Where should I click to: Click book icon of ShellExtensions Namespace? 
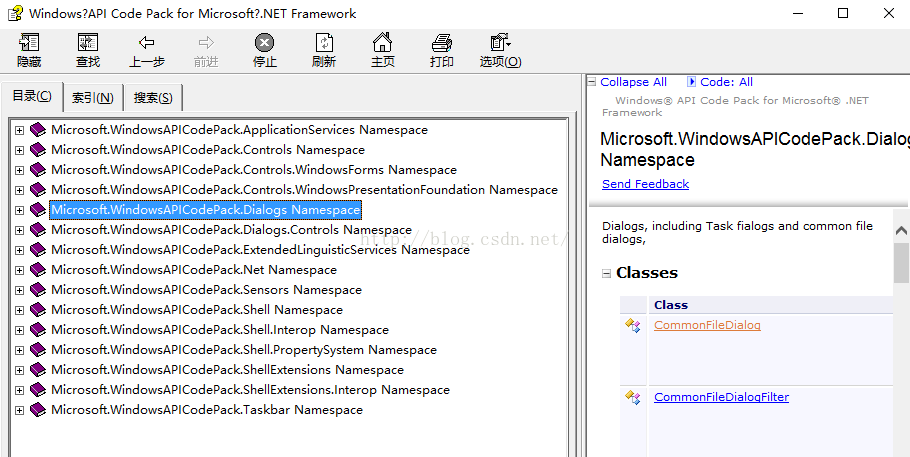(x=38, y=370)
